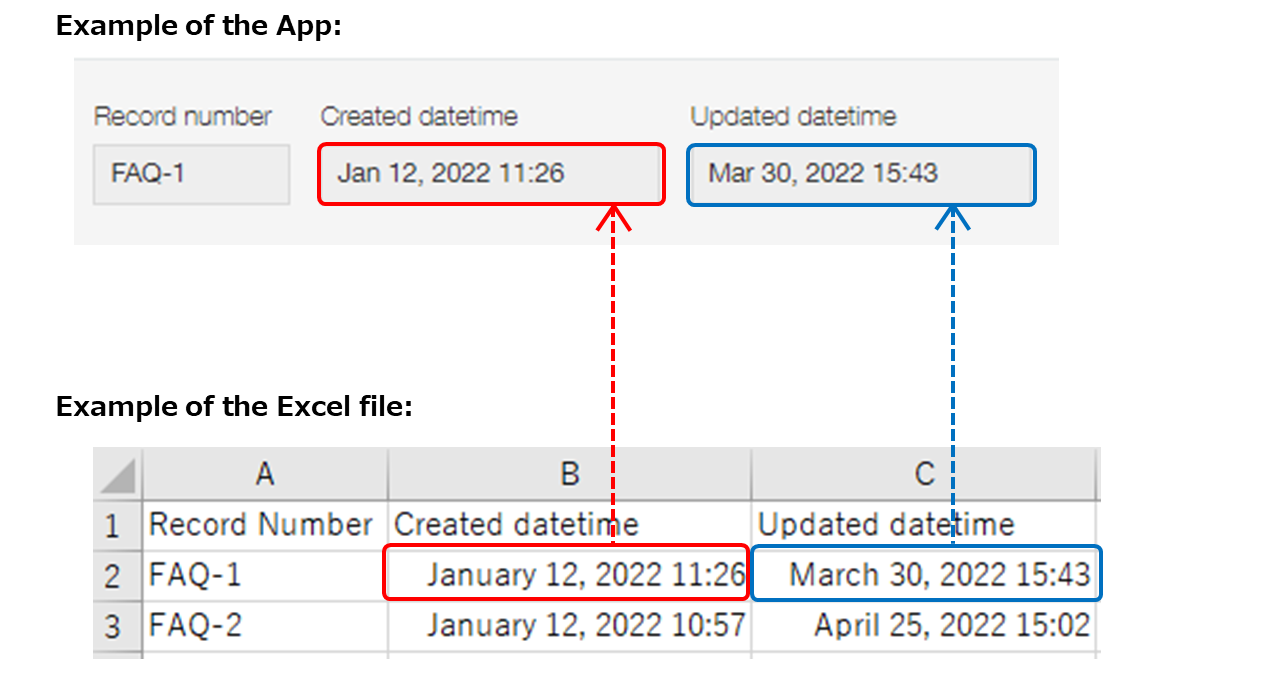Click the red-outlined January 12 cell
1280x695 pixels.
click(566, 574)
